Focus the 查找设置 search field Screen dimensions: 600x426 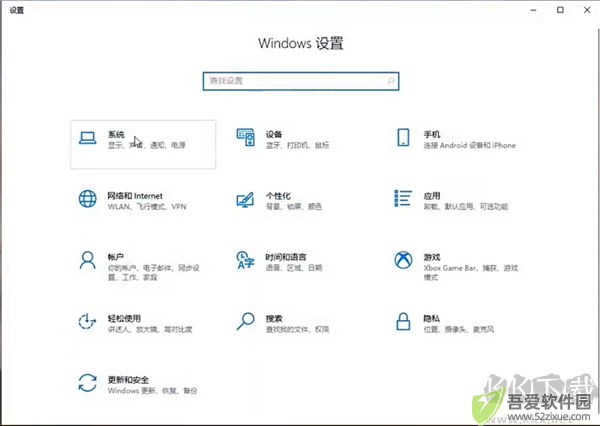(301, 81)
